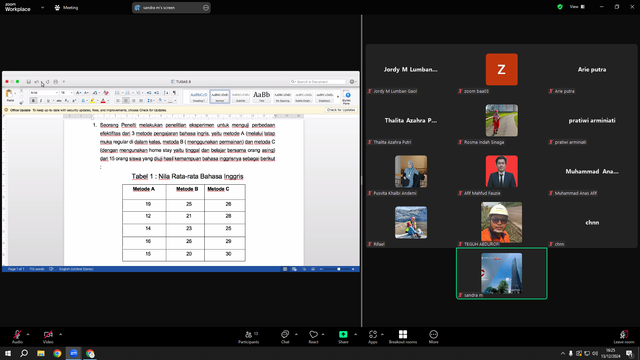The height and width of the screenshot is (360, 640).
Task: Click yellow text highlight color in Word
Action: [93, 100]
